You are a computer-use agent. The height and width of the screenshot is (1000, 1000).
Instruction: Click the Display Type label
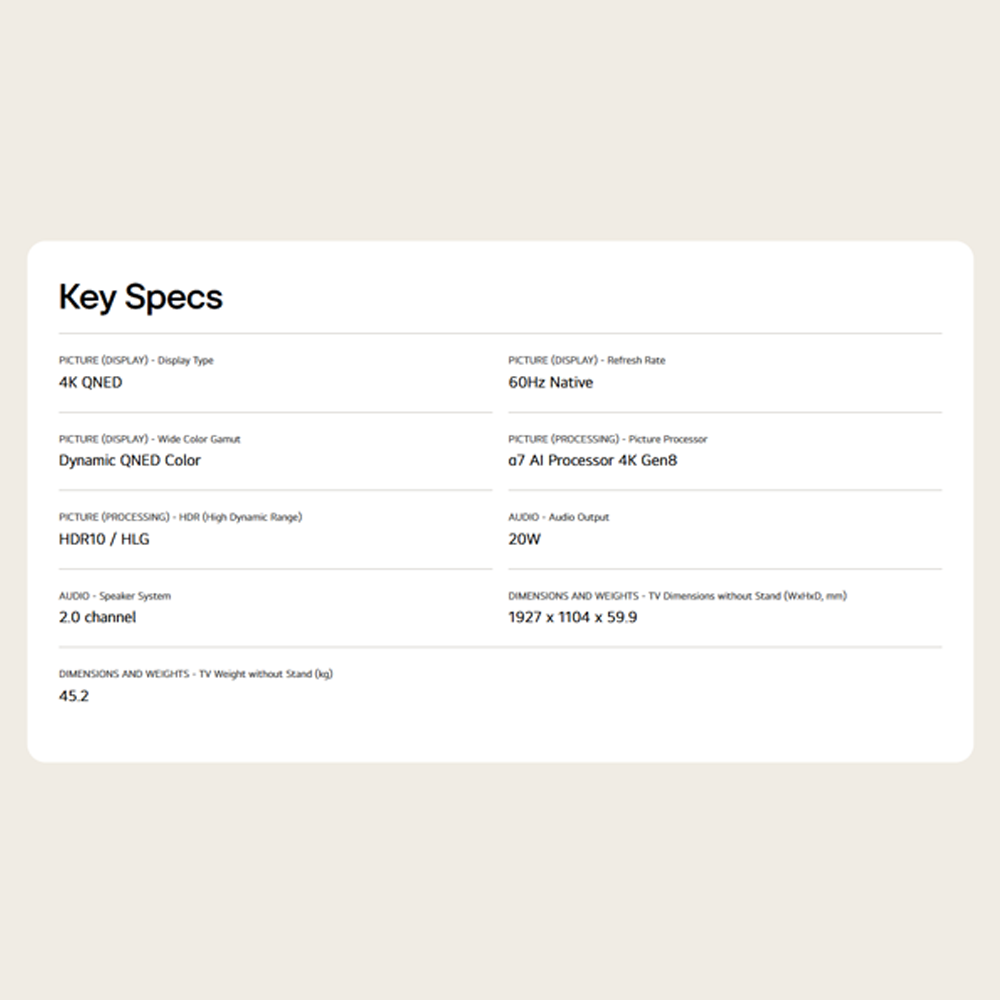[136, 360]
